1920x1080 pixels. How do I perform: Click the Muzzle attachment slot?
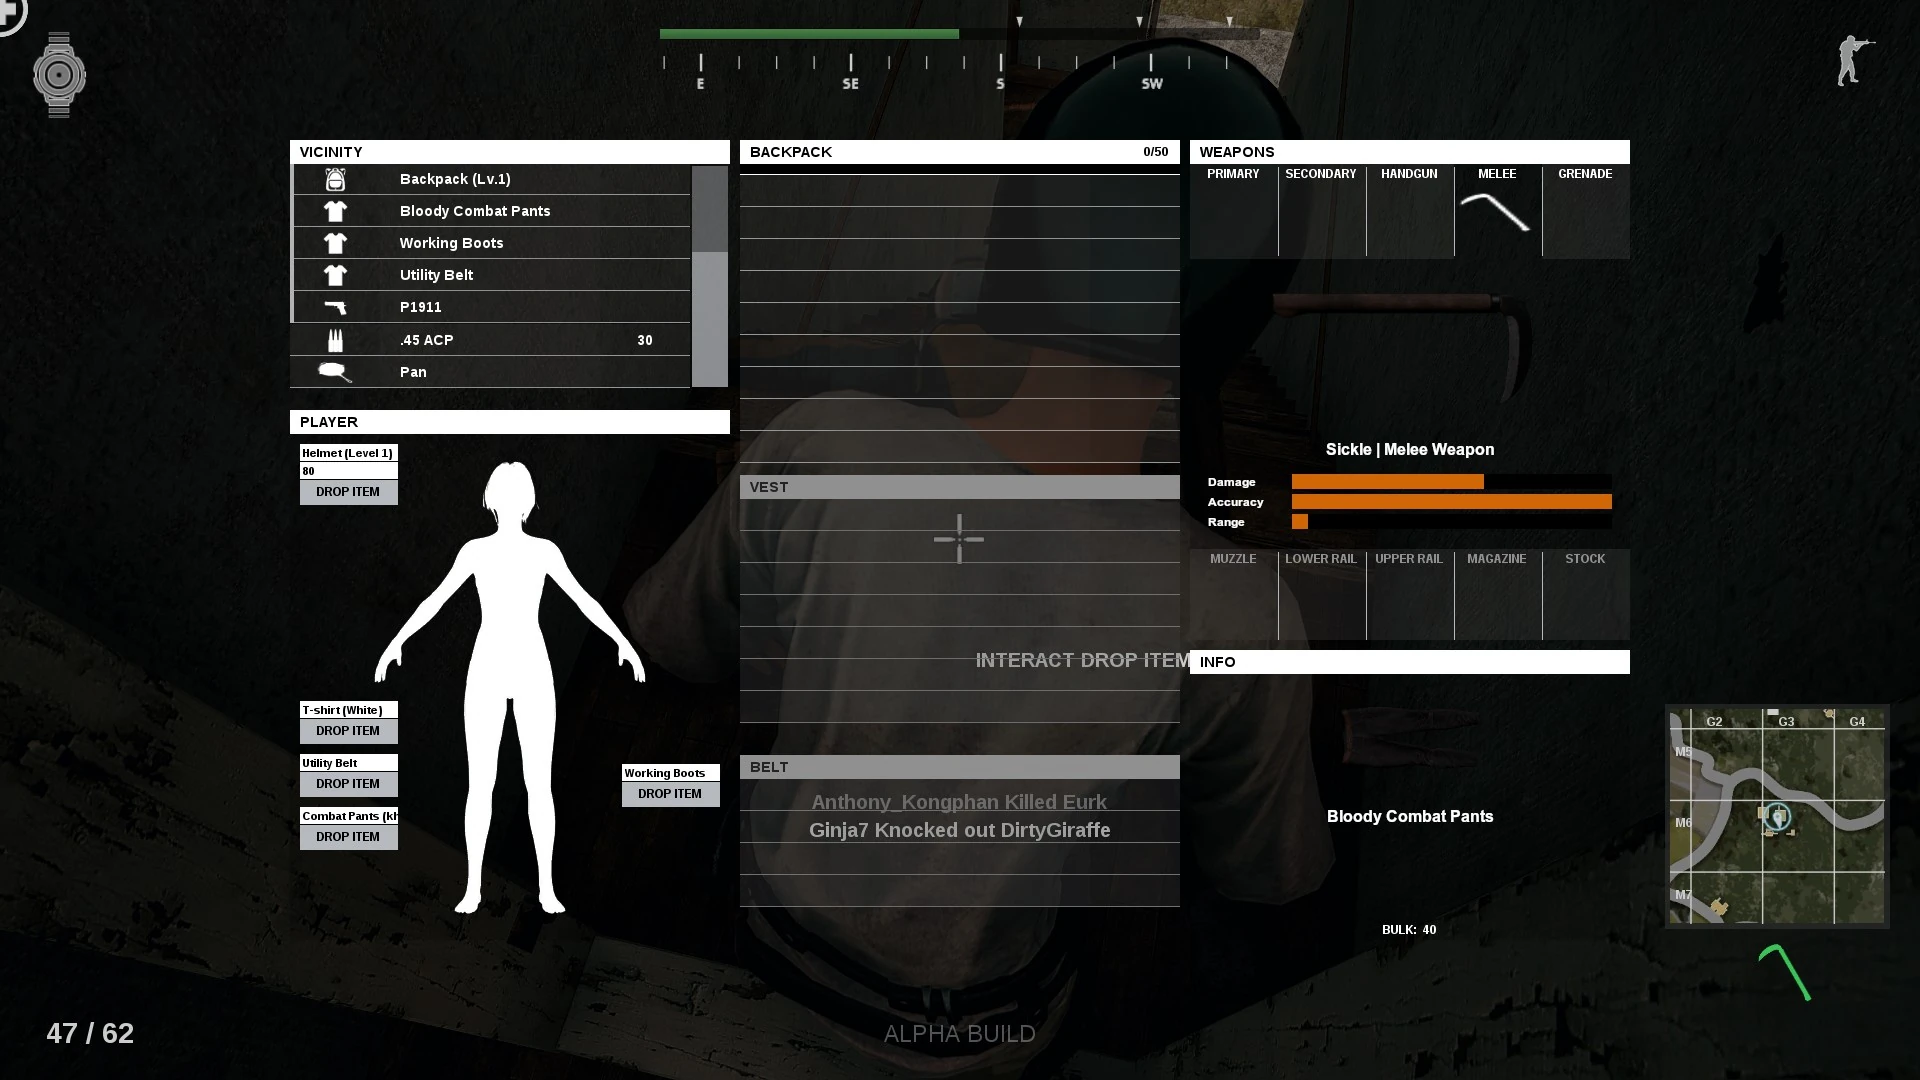pos(1233,595)
